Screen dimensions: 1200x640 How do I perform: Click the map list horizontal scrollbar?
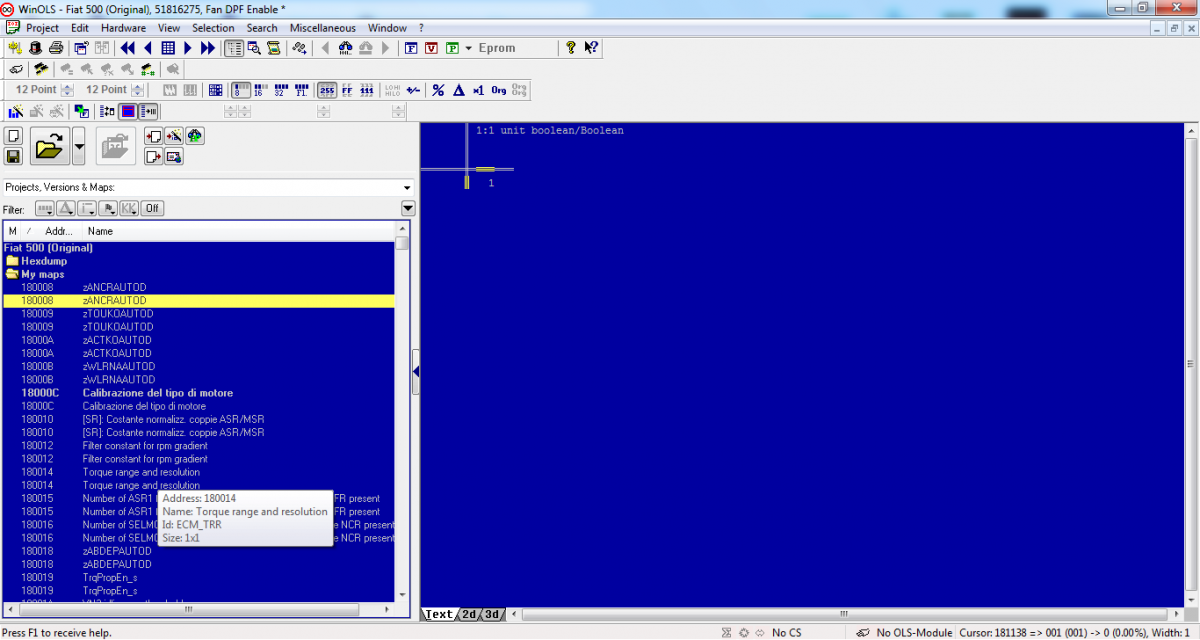[200, 609]
